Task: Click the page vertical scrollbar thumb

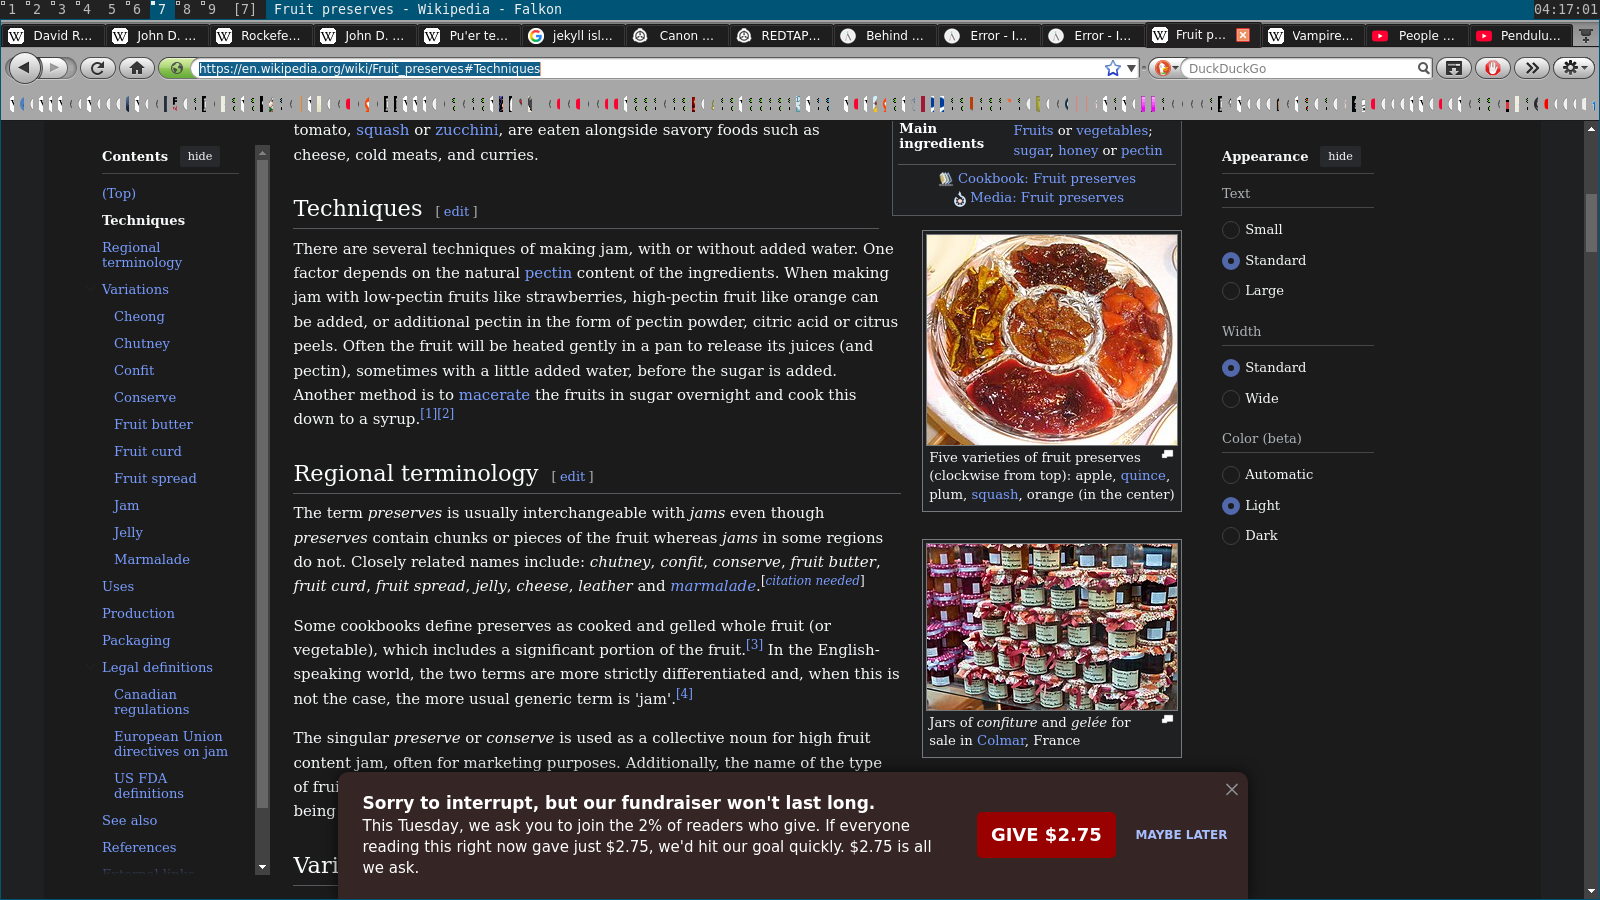Action: tap(1591, 222)
